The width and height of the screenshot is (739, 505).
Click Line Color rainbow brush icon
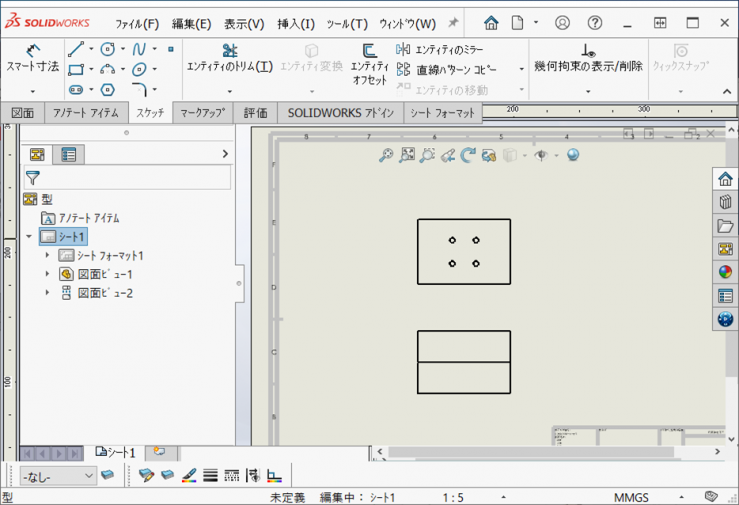coord(189,475)
